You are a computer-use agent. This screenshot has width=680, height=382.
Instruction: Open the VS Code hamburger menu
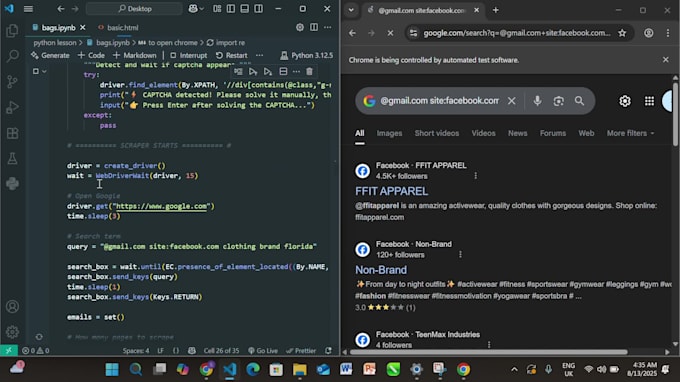pos(28,9)
